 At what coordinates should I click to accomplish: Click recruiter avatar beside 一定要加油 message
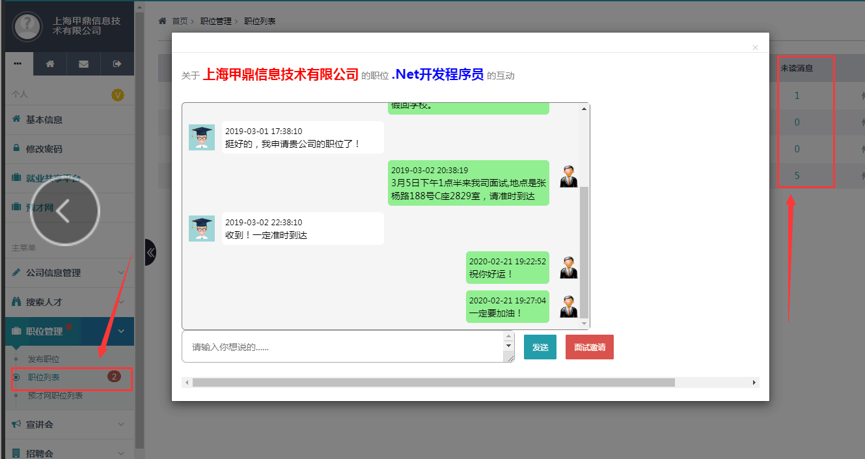[x=569, y=307]
